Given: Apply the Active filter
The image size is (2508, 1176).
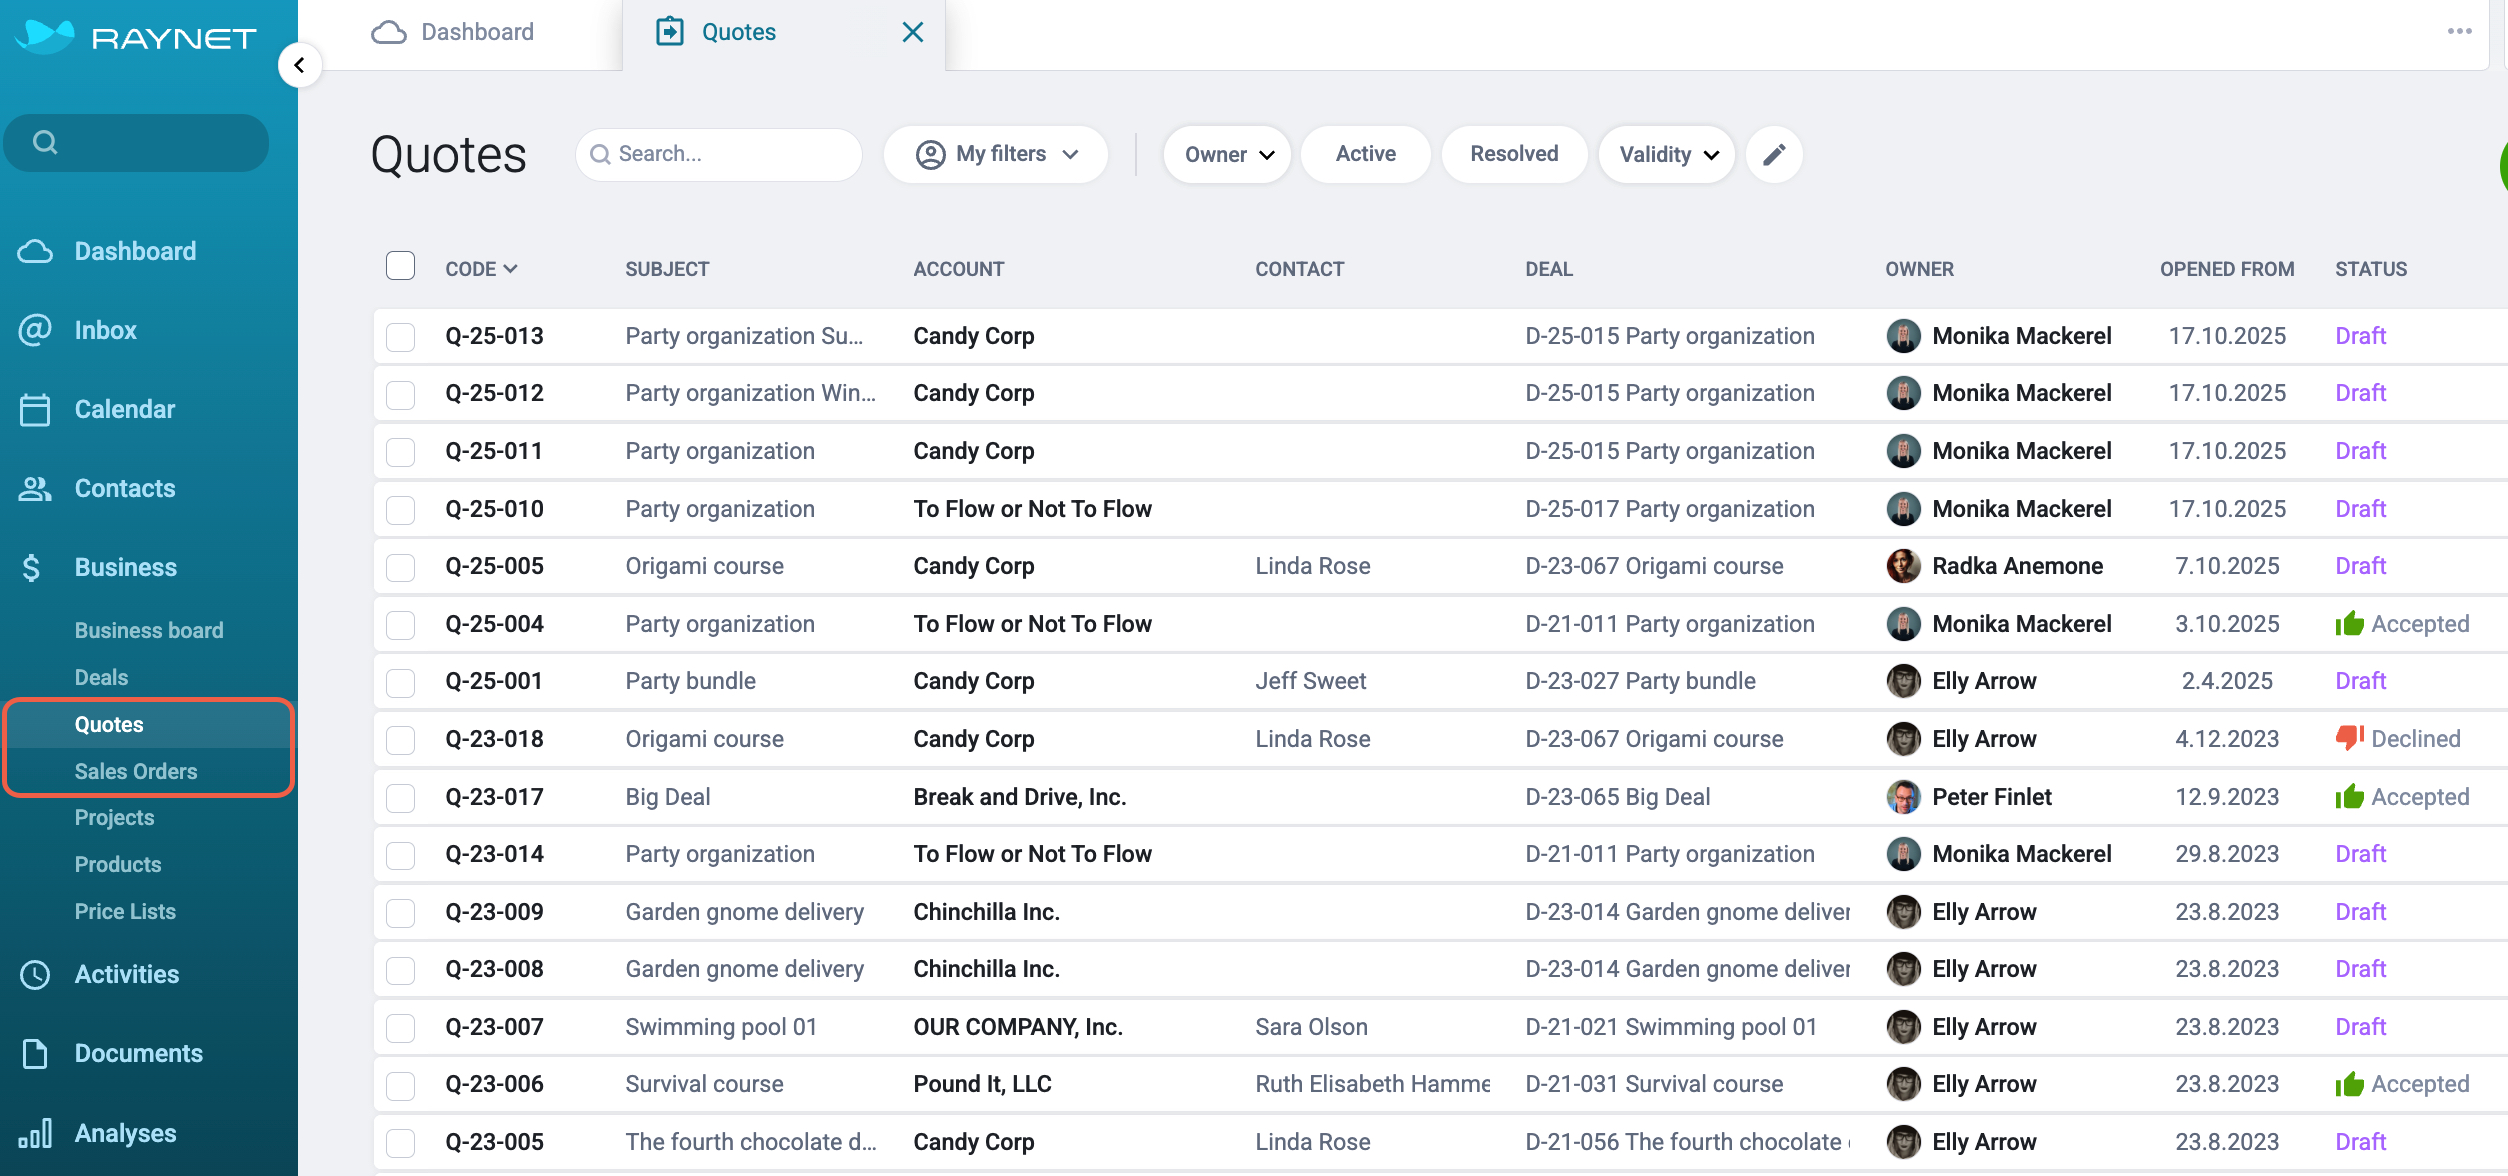Looking at the screenshot, I should click(x=1365, y=154).
